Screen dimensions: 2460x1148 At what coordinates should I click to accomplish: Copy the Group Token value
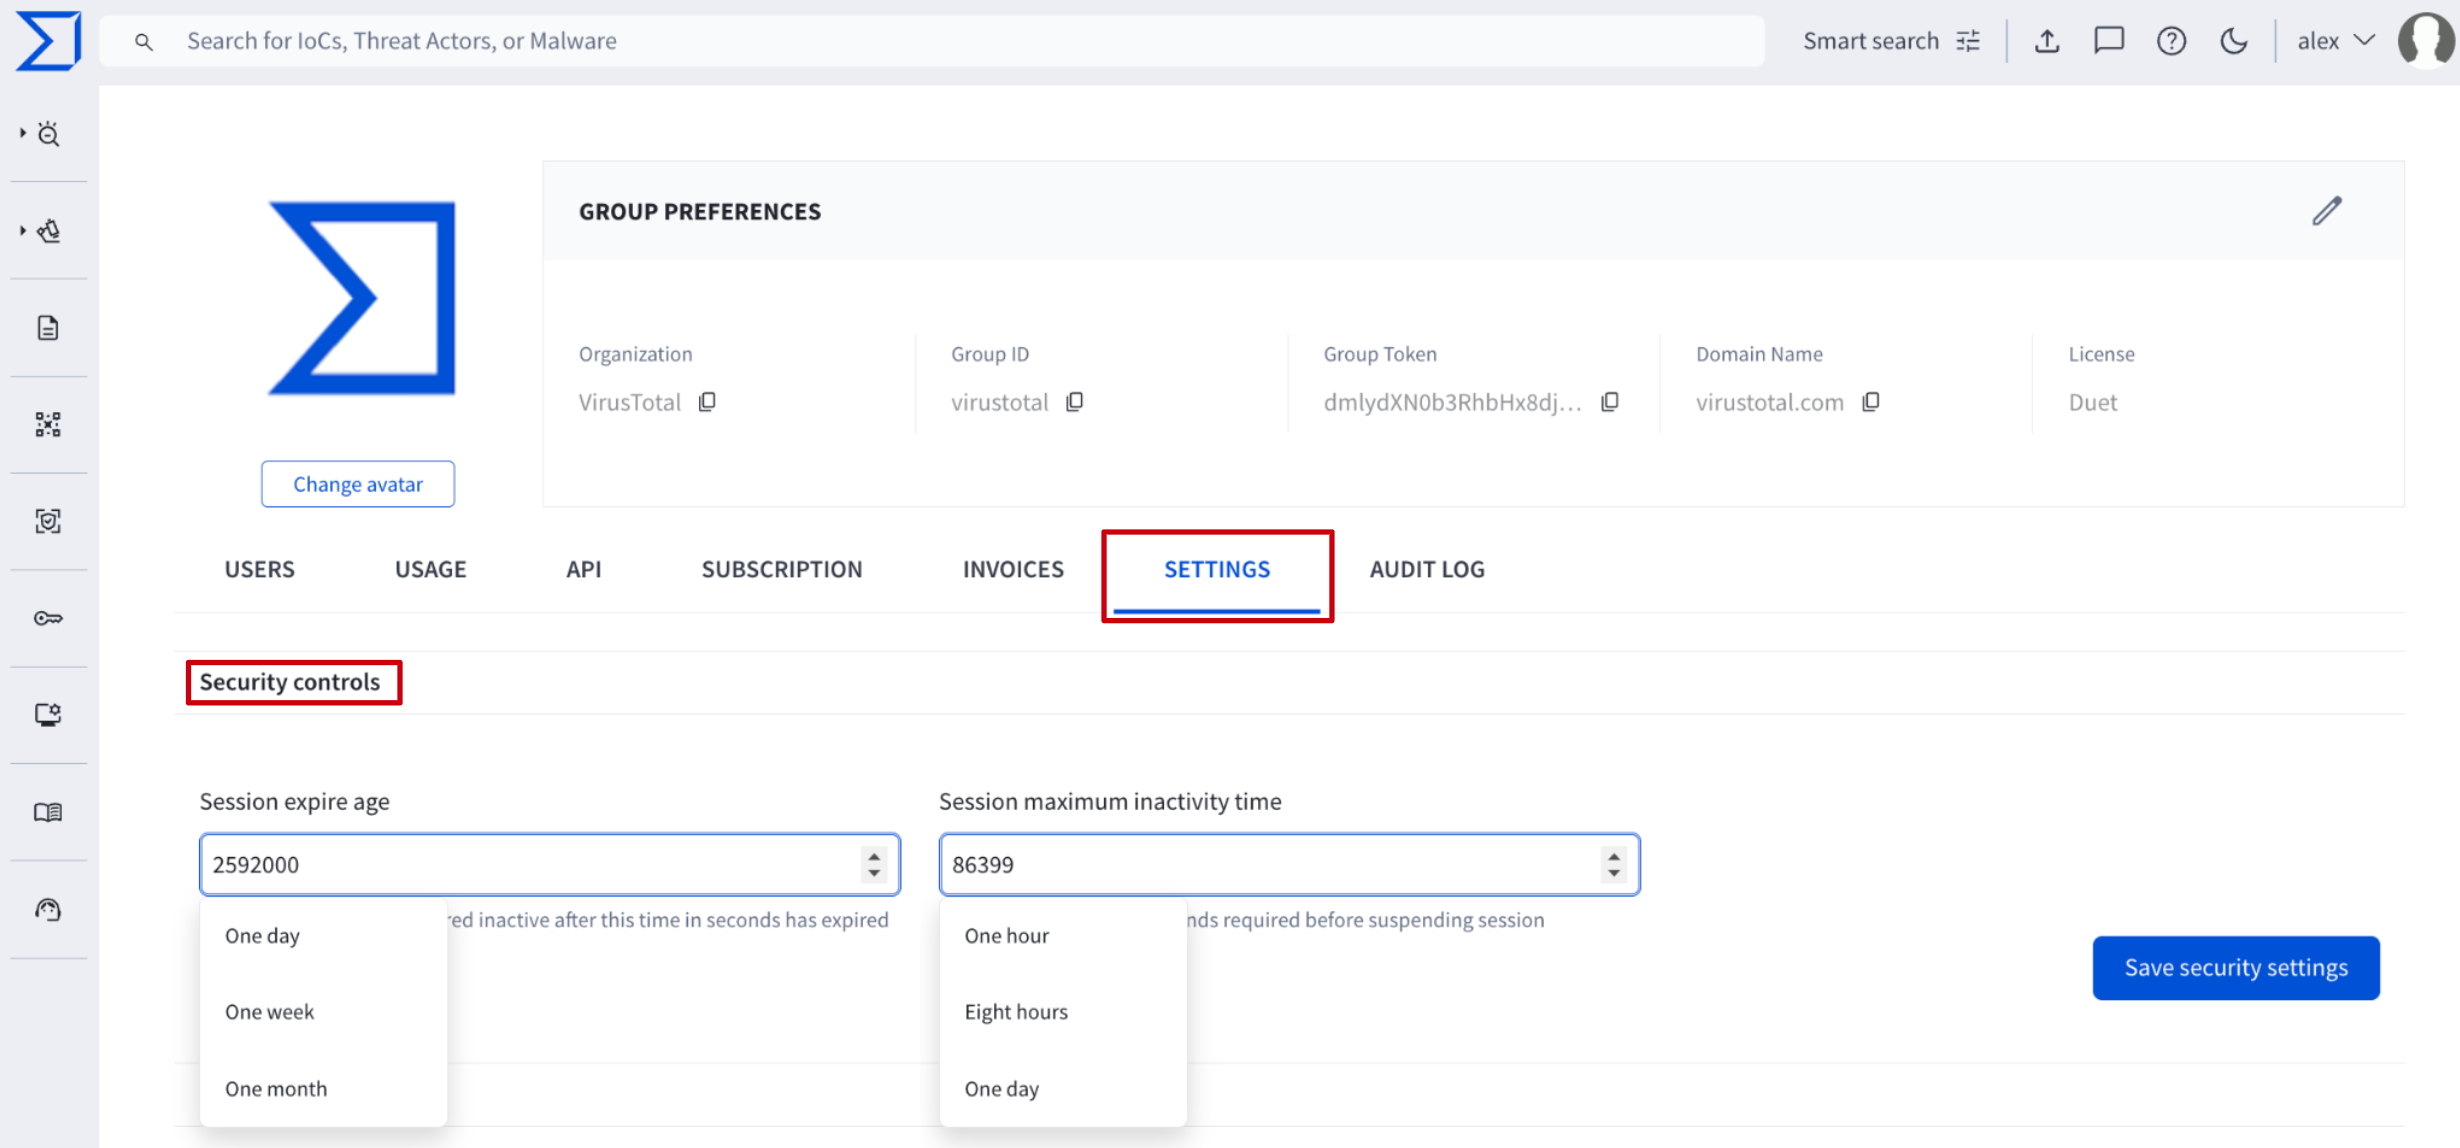coord(1610,402)
